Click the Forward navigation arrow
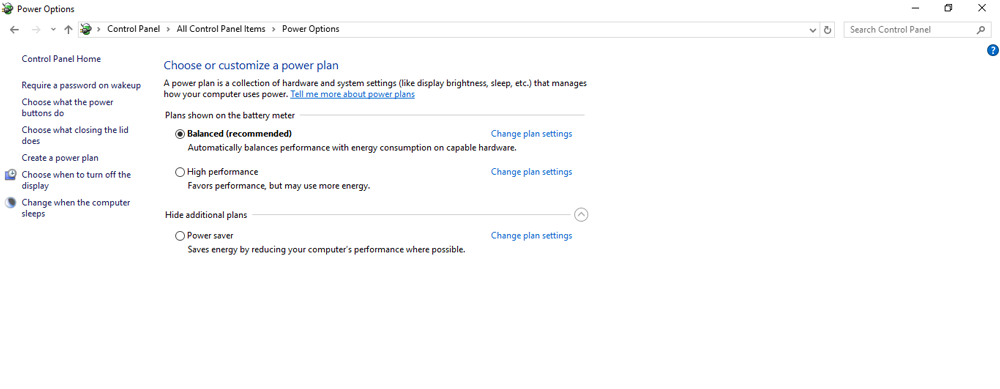 (36, 29)
